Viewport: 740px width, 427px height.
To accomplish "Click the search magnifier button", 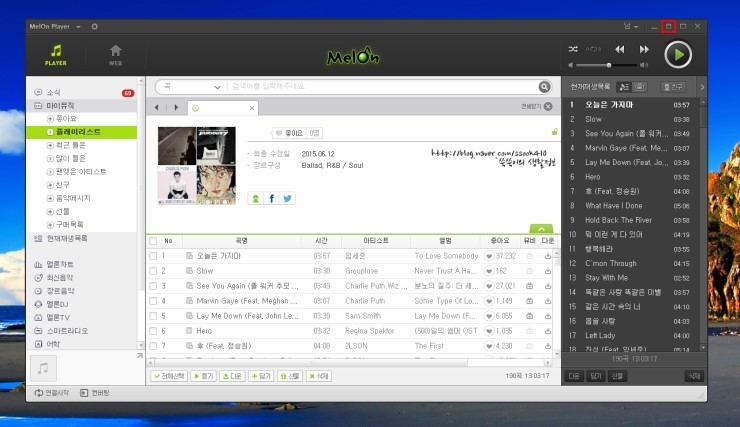I will pyautogui.click(x=544, y=86).
